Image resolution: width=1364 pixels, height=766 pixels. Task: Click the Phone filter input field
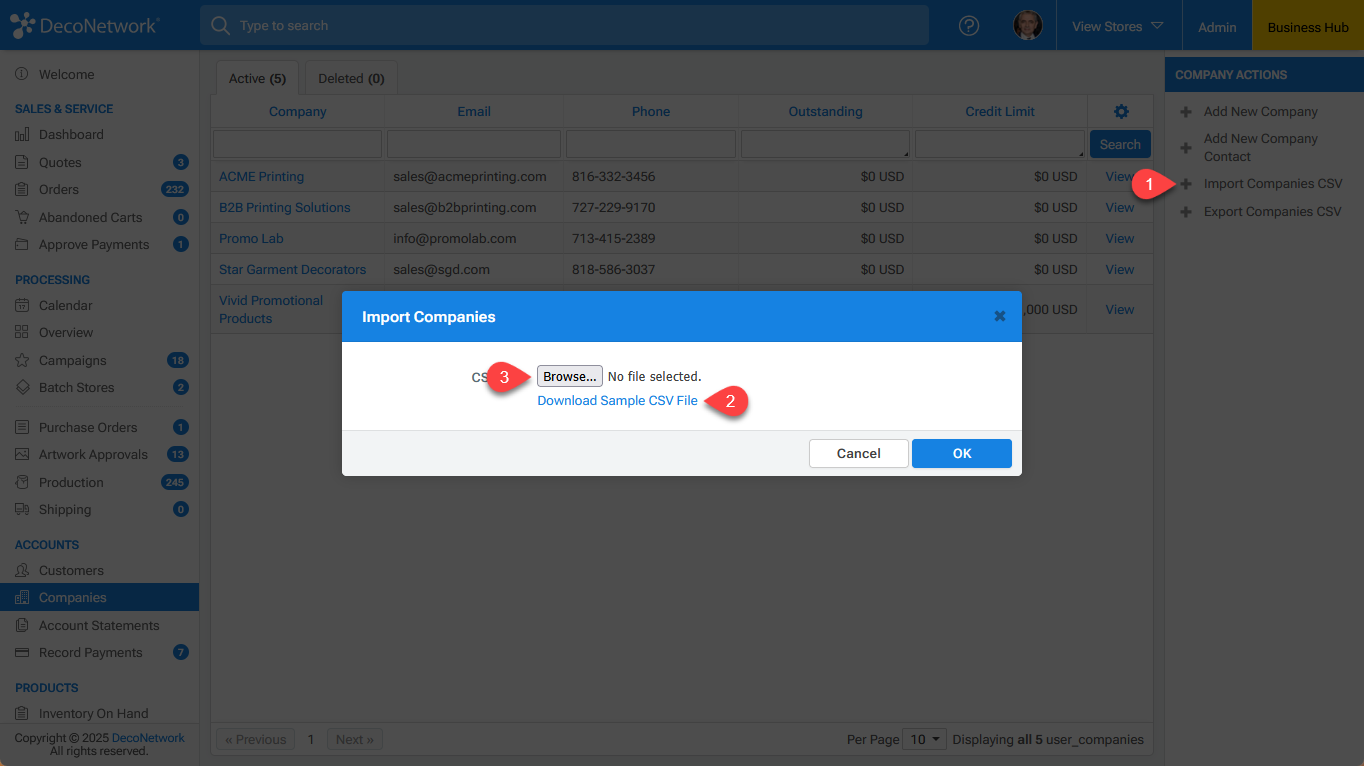click(x=651, y=144)
